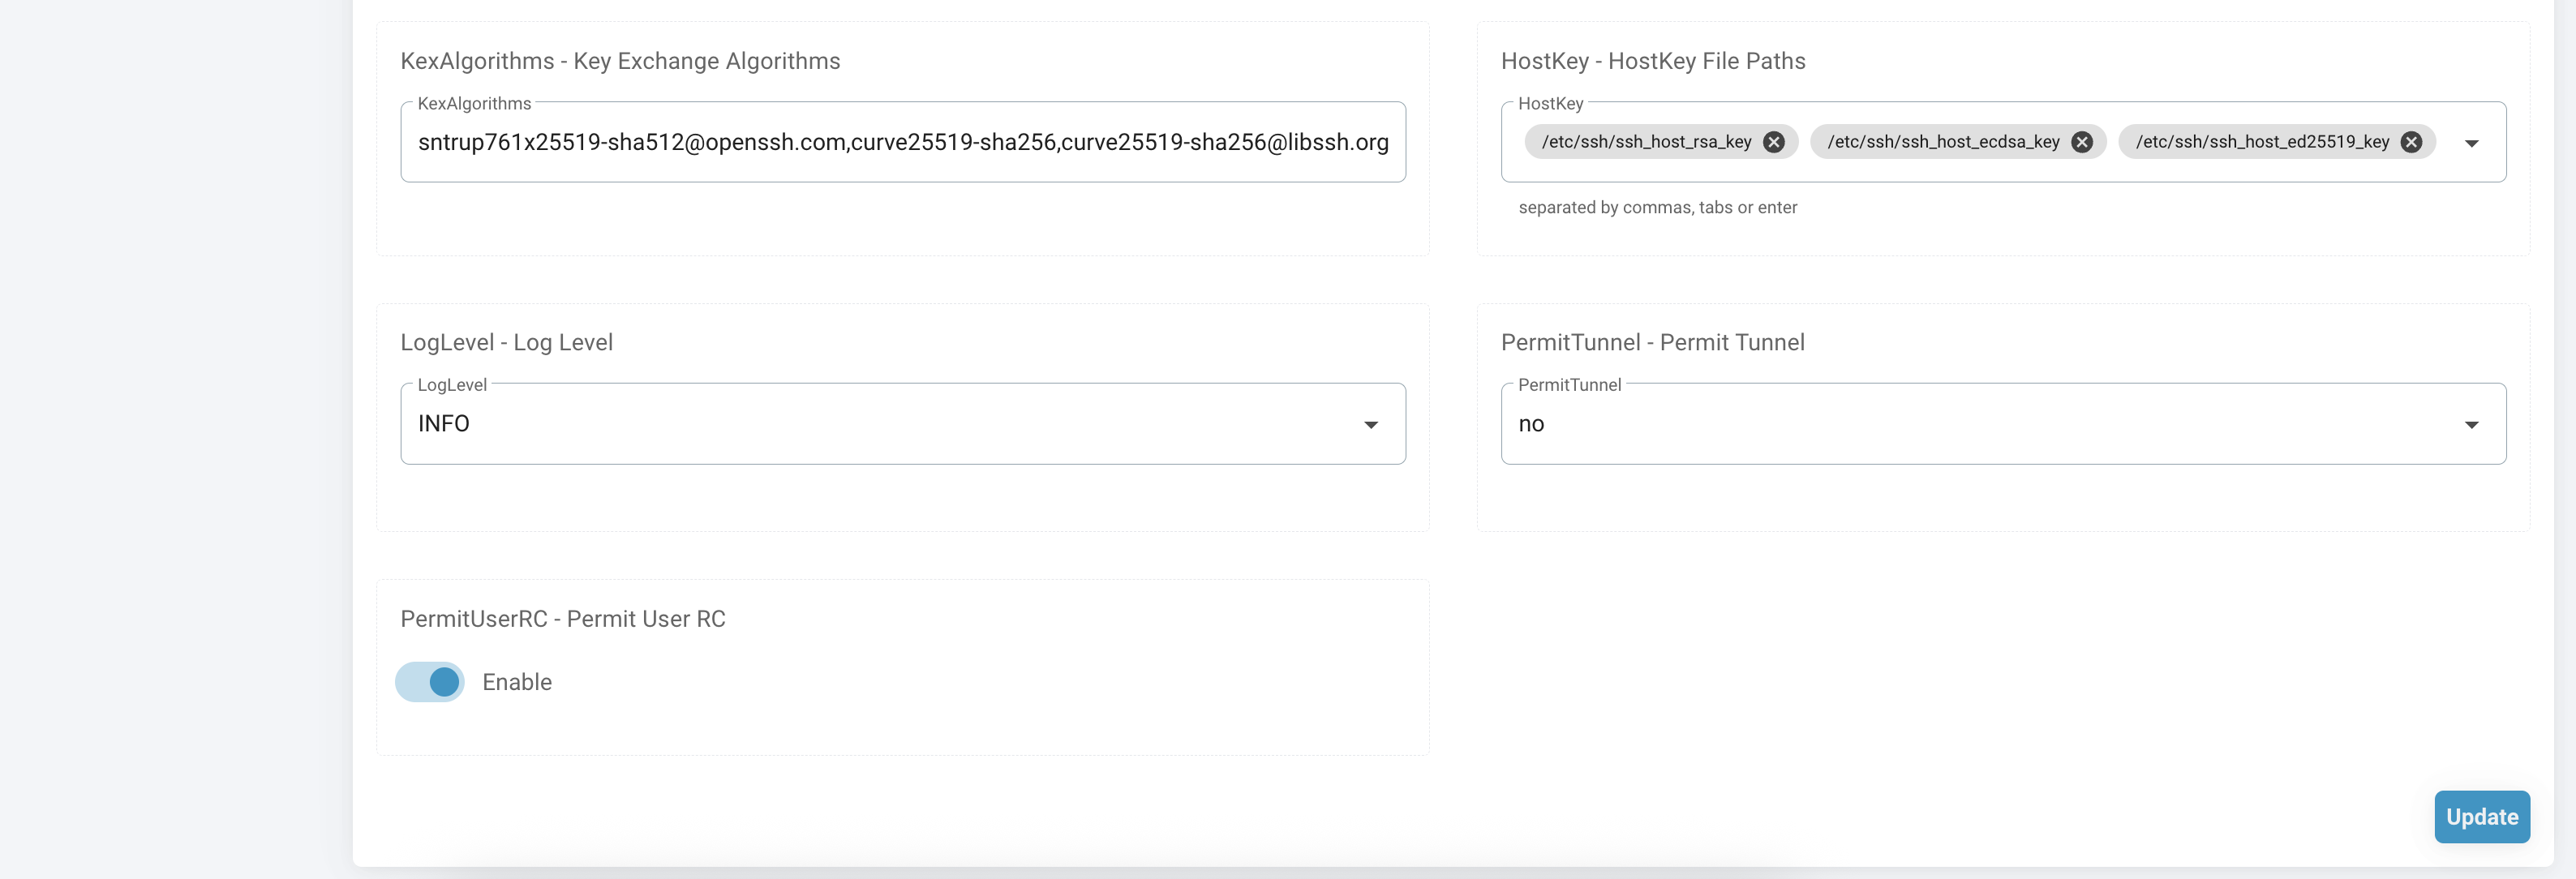The image size is (2576, 879).
Task: Toggle the PermitUserRC Enable switch
Action: point(430,682)
